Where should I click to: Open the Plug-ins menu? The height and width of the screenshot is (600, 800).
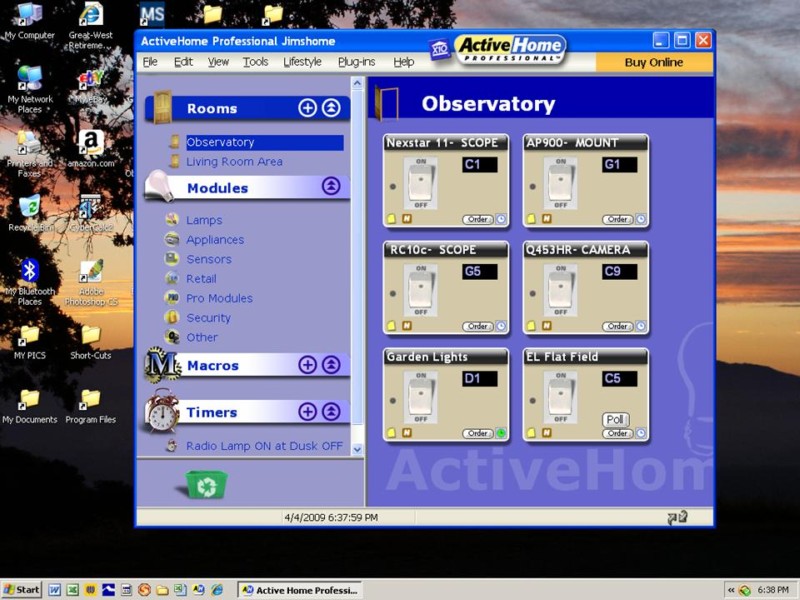(x=356, y=62)
